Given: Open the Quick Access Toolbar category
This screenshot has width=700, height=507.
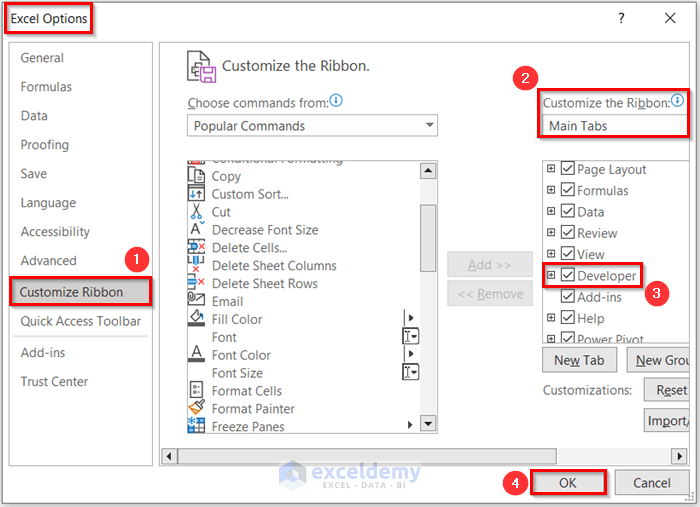Looking at the screenshot, I should [81, 321].
